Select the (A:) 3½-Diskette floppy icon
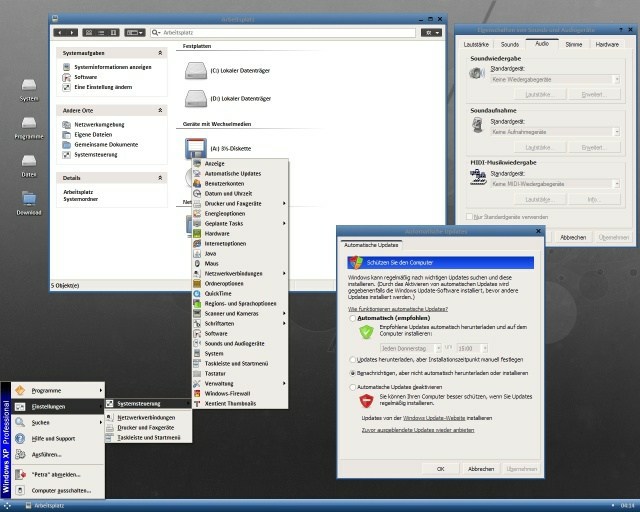This screenshot has width=640, height=512. (x=196, y=148)
